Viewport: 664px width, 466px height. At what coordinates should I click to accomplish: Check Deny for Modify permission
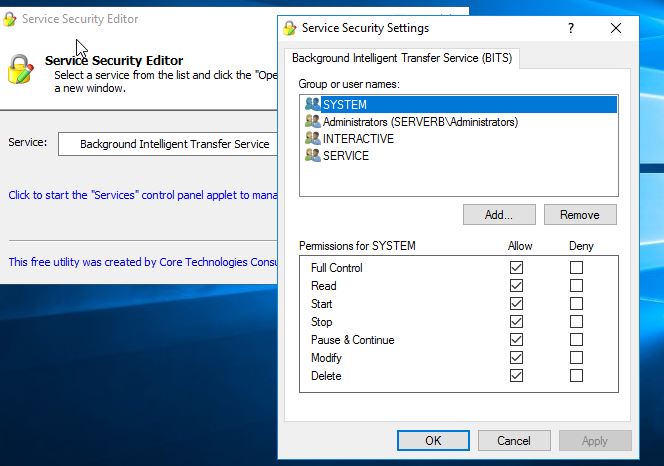[576, 358]
